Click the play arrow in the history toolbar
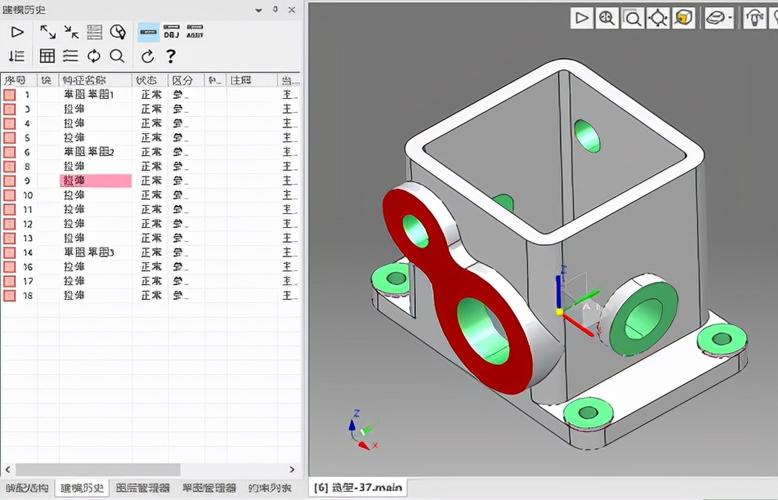 tap(17, 32)
